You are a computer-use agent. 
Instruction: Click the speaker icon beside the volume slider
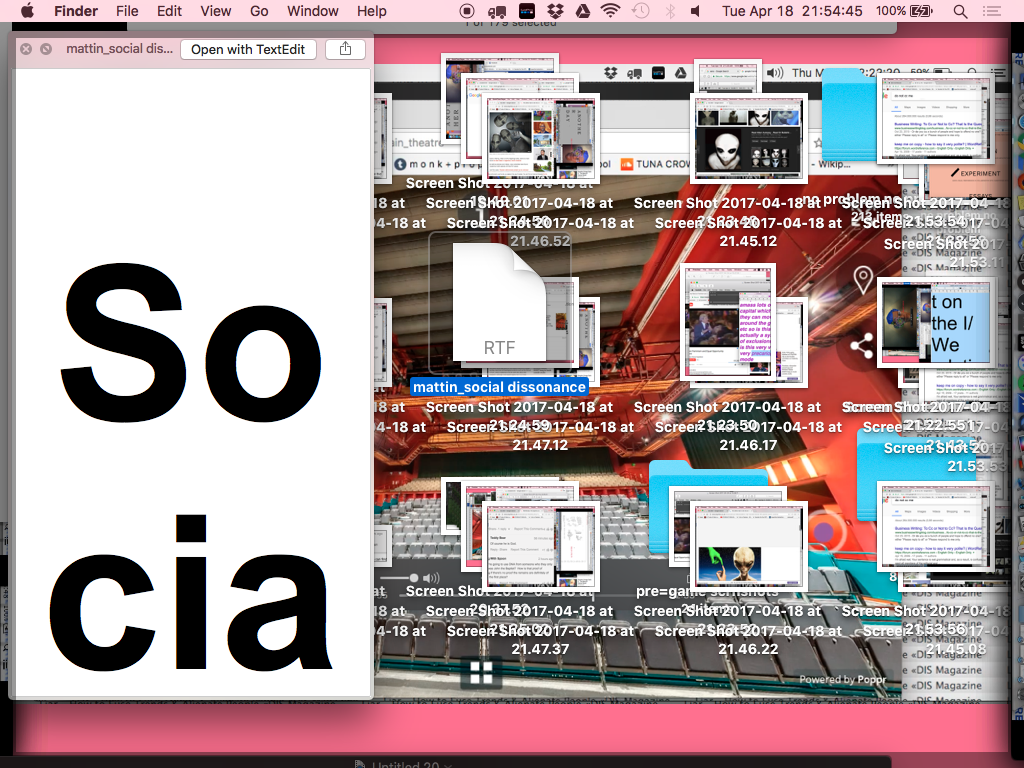click(431, 578)
